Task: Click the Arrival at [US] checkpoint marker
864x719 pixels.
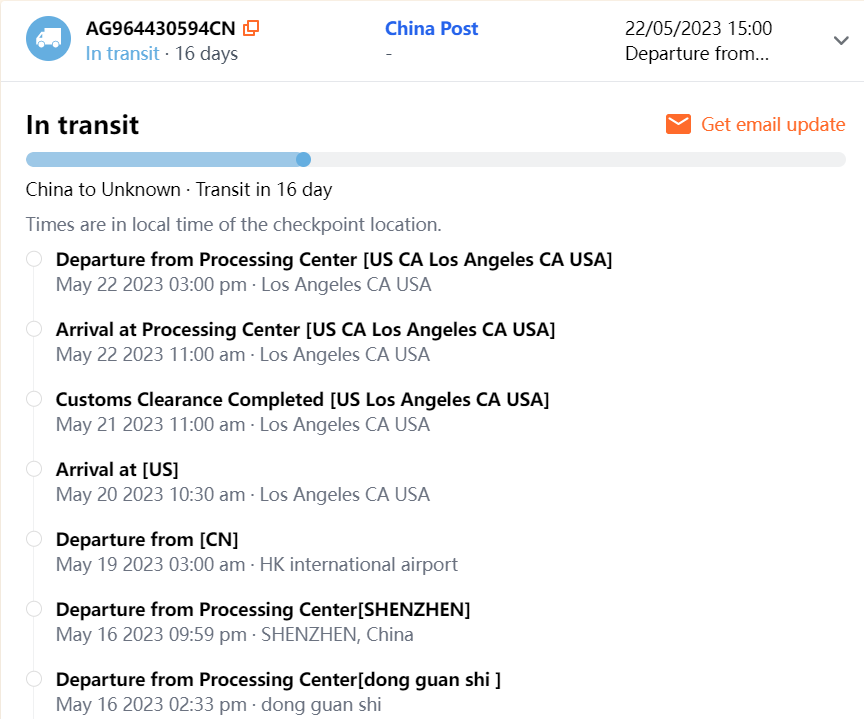Action: (x=34, y=469)
